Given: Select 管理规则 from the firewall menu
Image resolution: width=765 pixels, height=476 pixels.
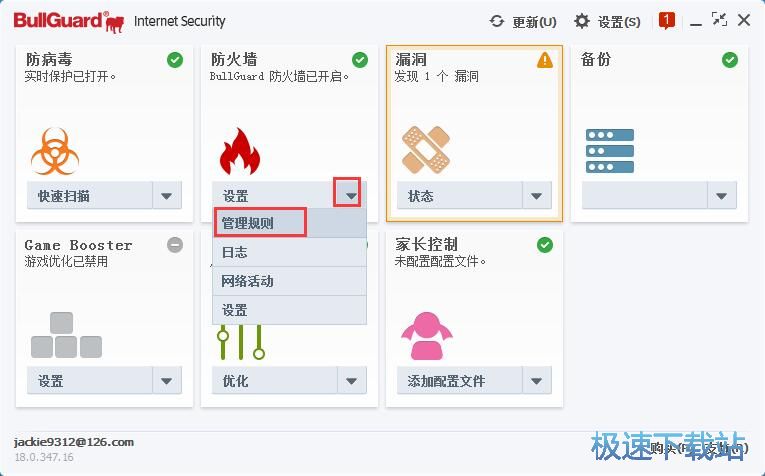Looking at the screenshot, I should (x=260, y=223).
